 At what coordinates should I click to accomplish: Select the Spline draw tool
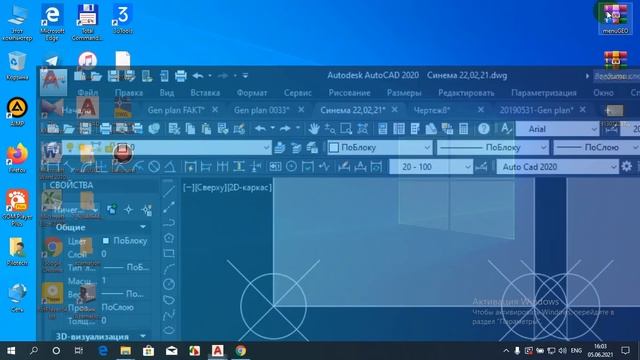[169, 315]
